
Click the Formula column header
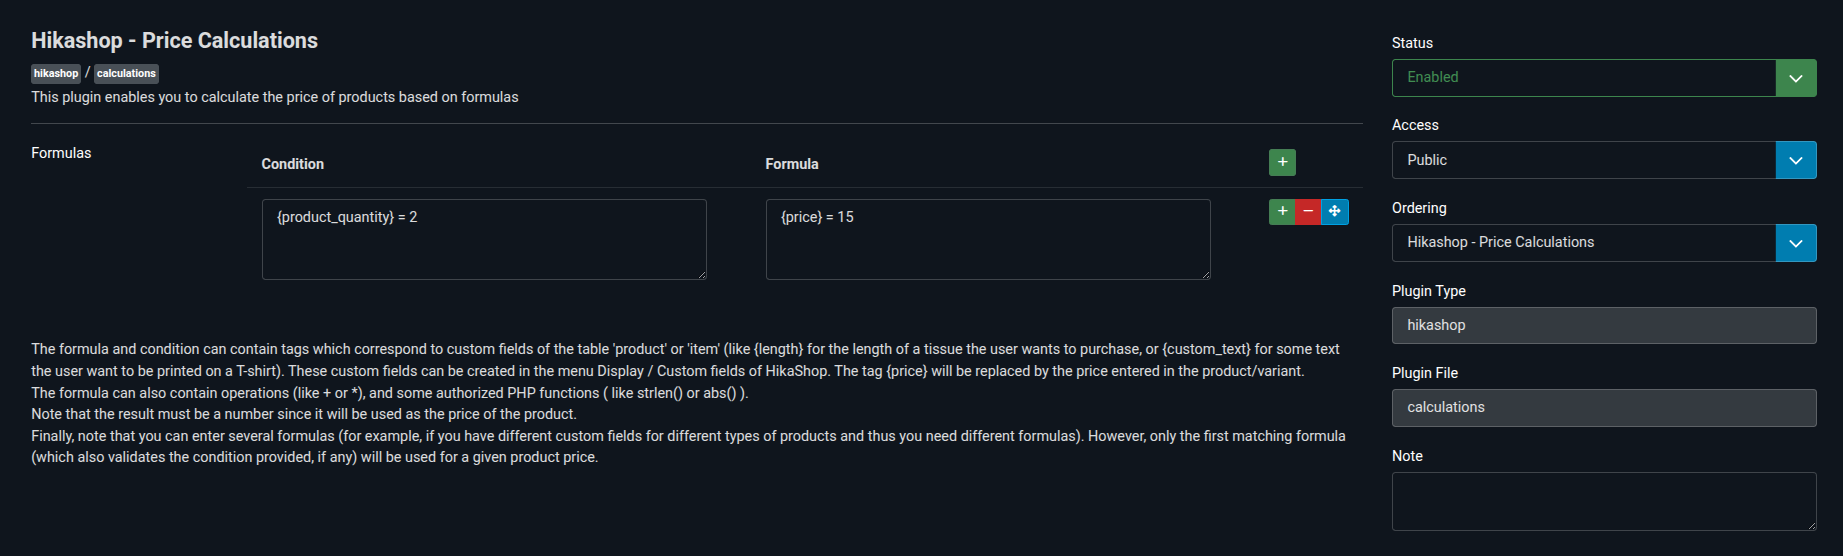[792, 164]
